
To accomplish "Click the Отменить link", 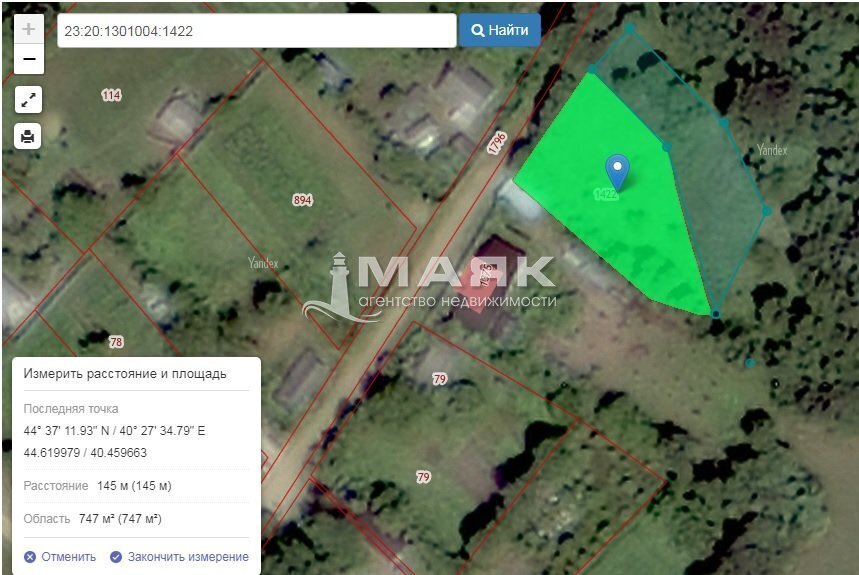I will (x=68, y=557).
